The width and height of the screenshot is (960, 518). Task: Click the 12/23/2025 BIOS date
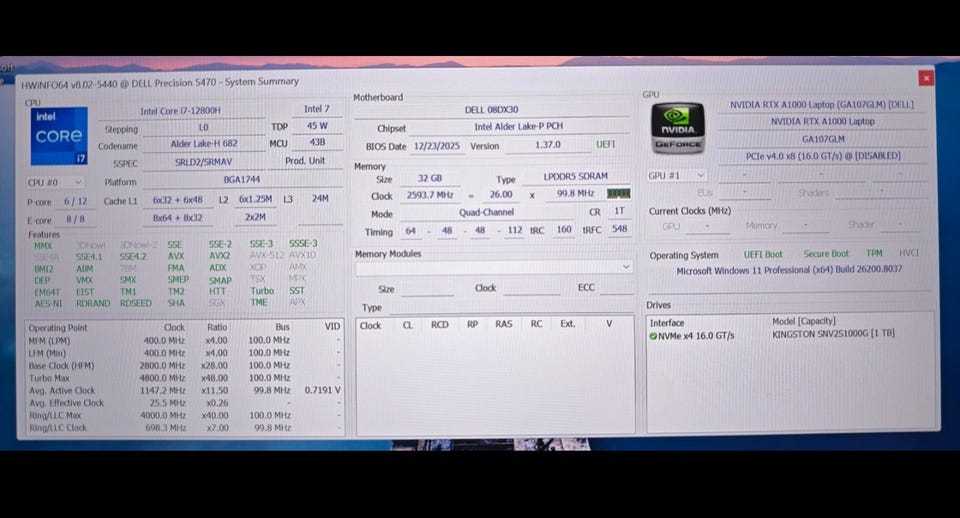437,146
